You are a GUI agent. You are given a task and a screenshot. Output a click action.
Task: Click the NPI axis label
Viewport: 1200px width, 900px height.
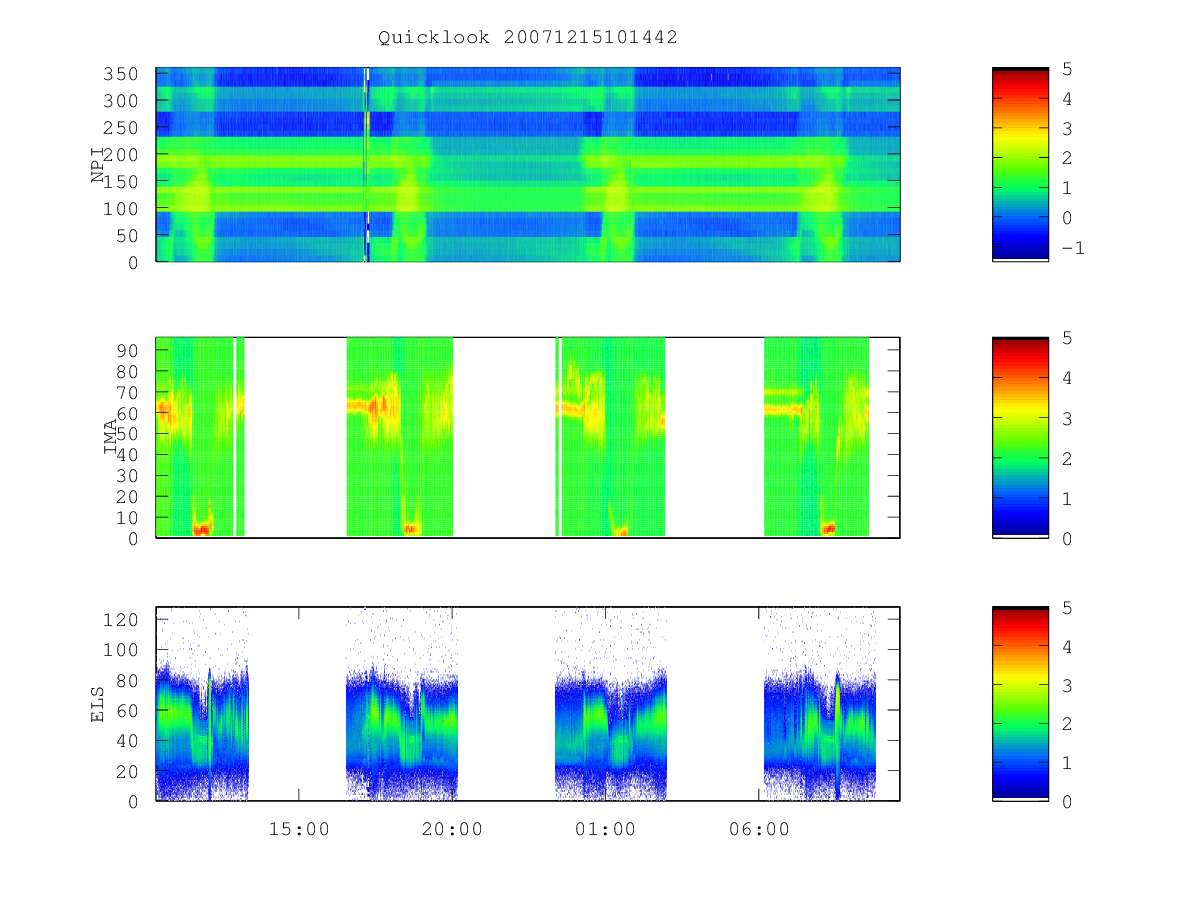click(x=98, y=165)
